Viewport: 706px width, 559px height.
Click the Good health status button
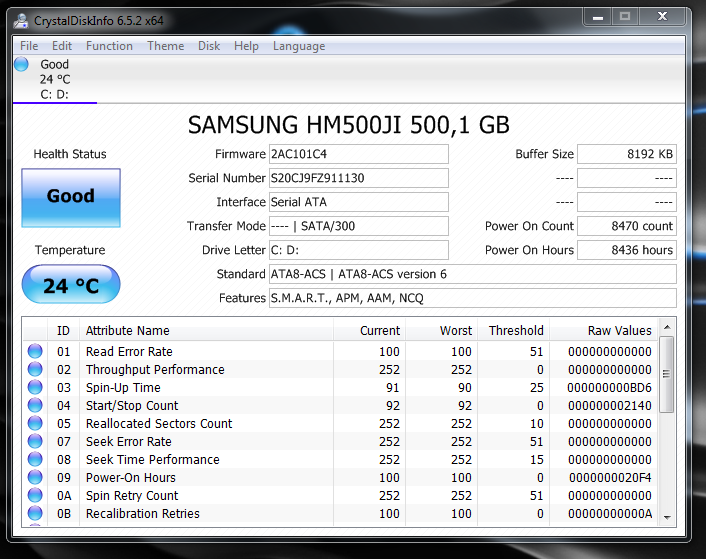(x=71, y=197)
